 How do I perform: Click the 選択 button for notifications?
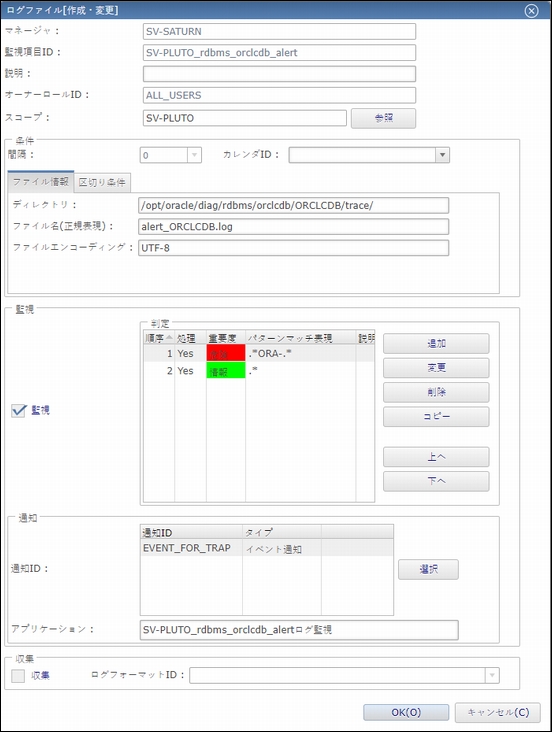coord(428,569)
